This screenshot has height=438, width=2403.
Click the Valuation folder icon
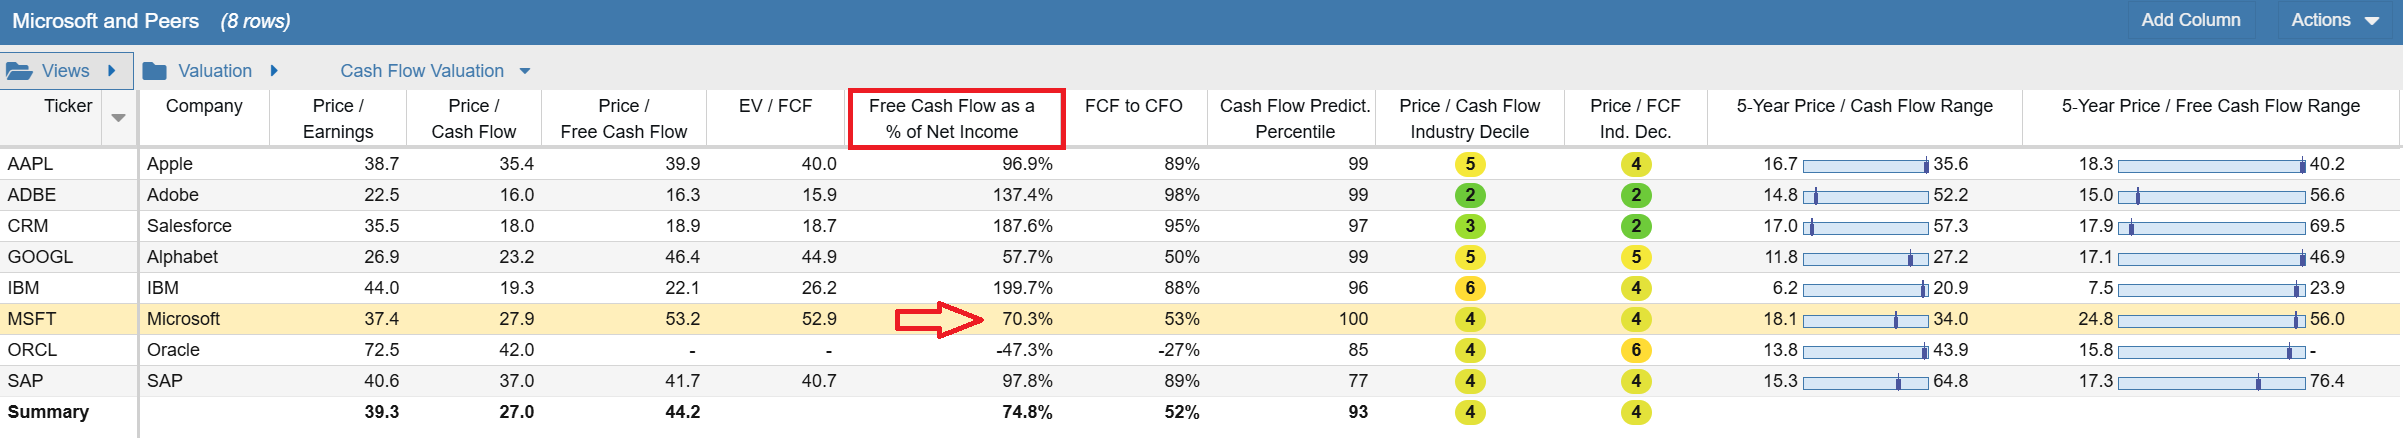click(x=154, y=71)
